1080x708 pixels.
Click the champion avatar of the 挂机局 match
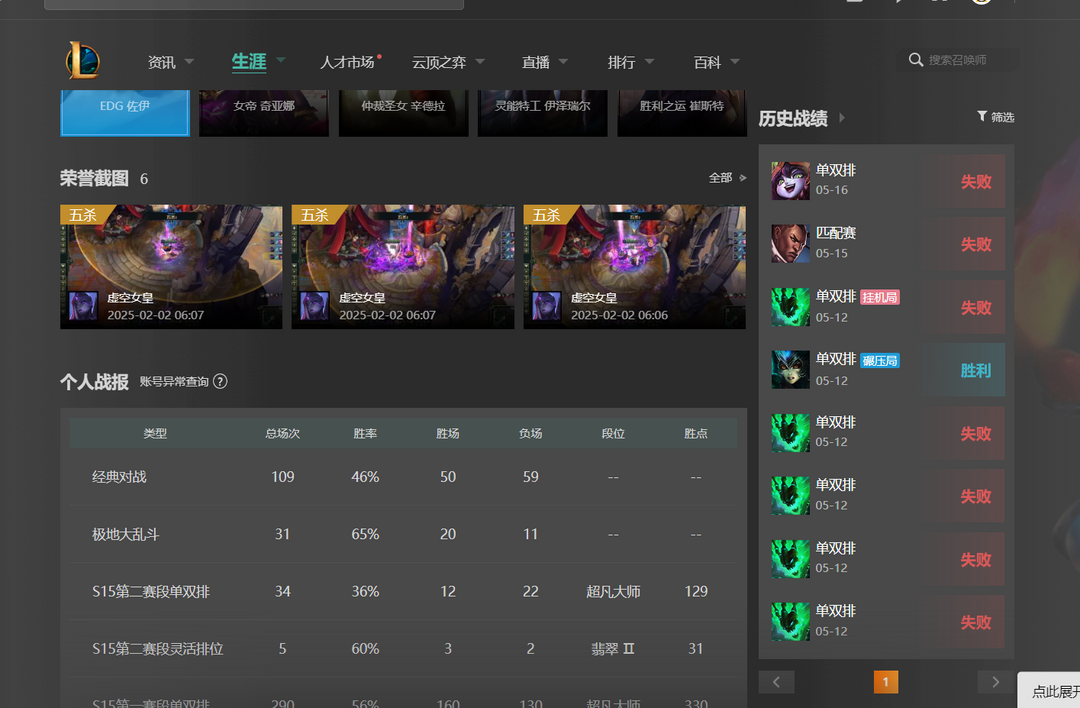pyautogui.click(x=790, y=306)
